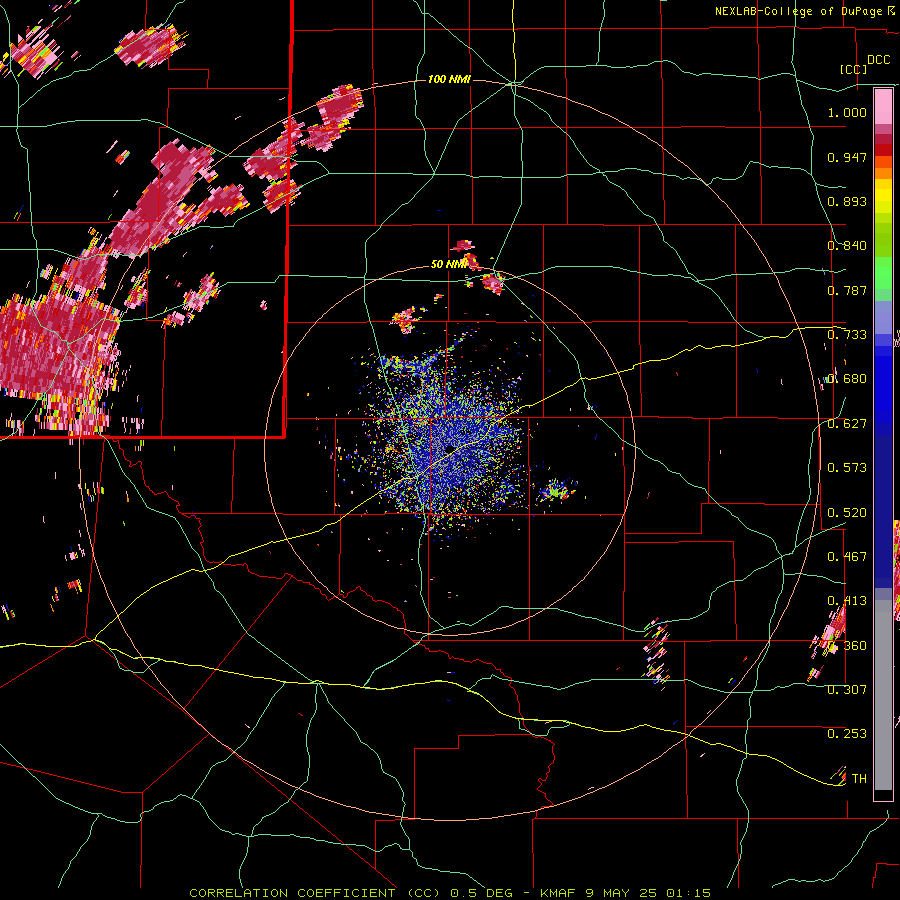This screenshot has height=900, width=900.
Task: Click the 1.000 scale value
Action: click(847, 112)
